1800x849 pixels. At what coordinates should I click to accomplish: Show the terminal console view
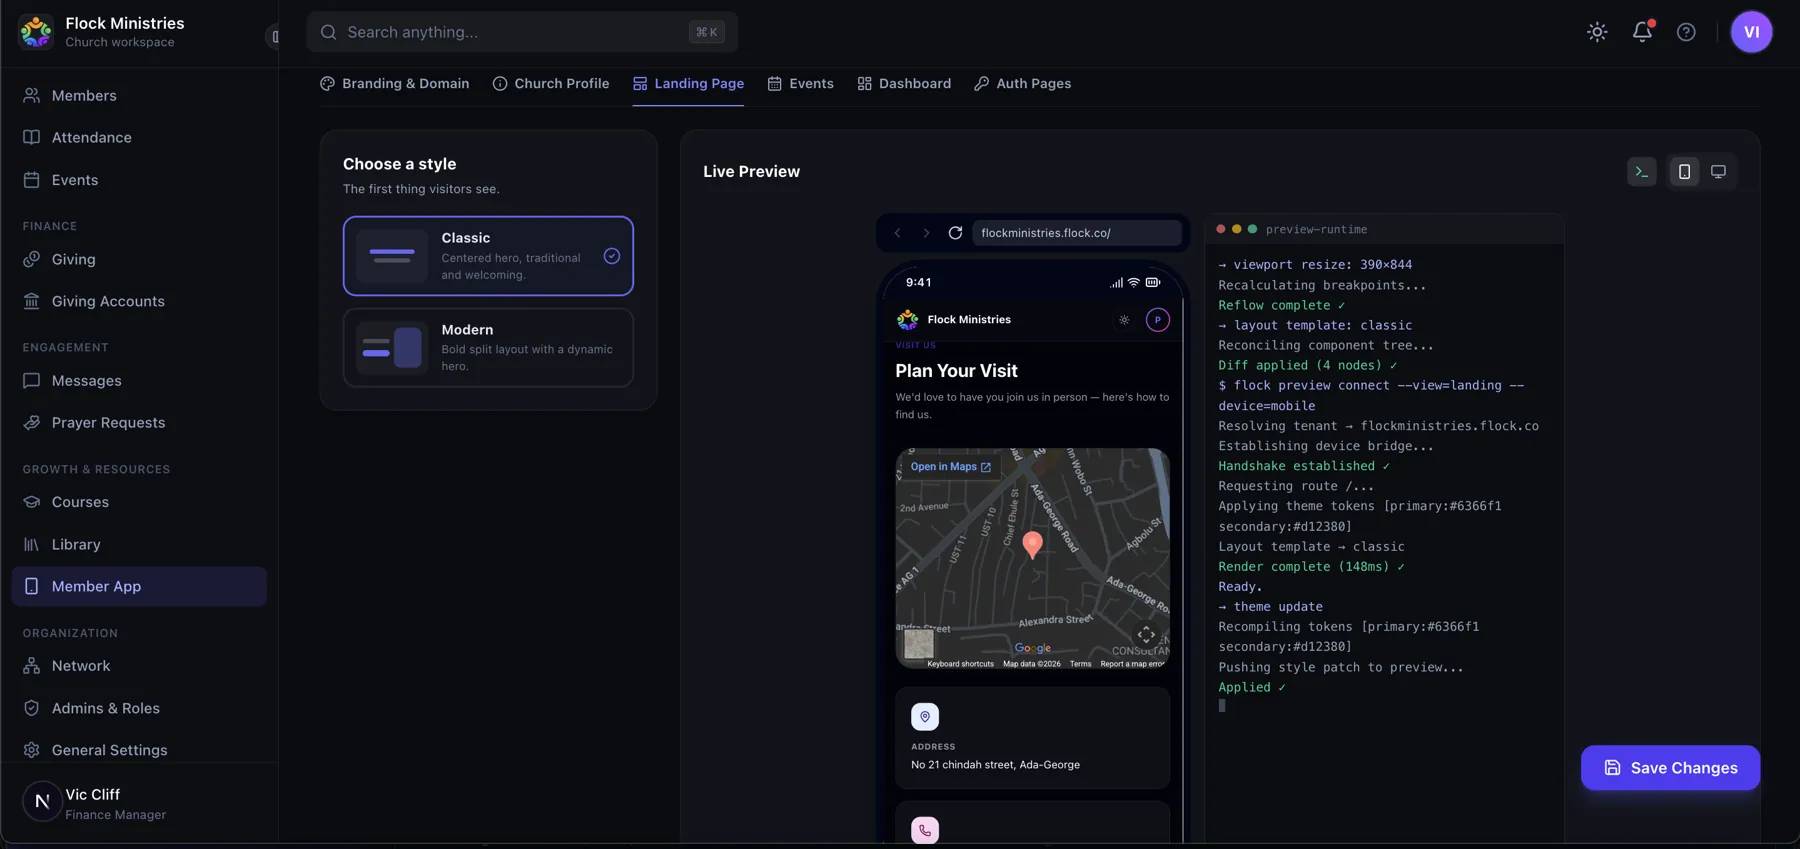tap(1641, 172)
